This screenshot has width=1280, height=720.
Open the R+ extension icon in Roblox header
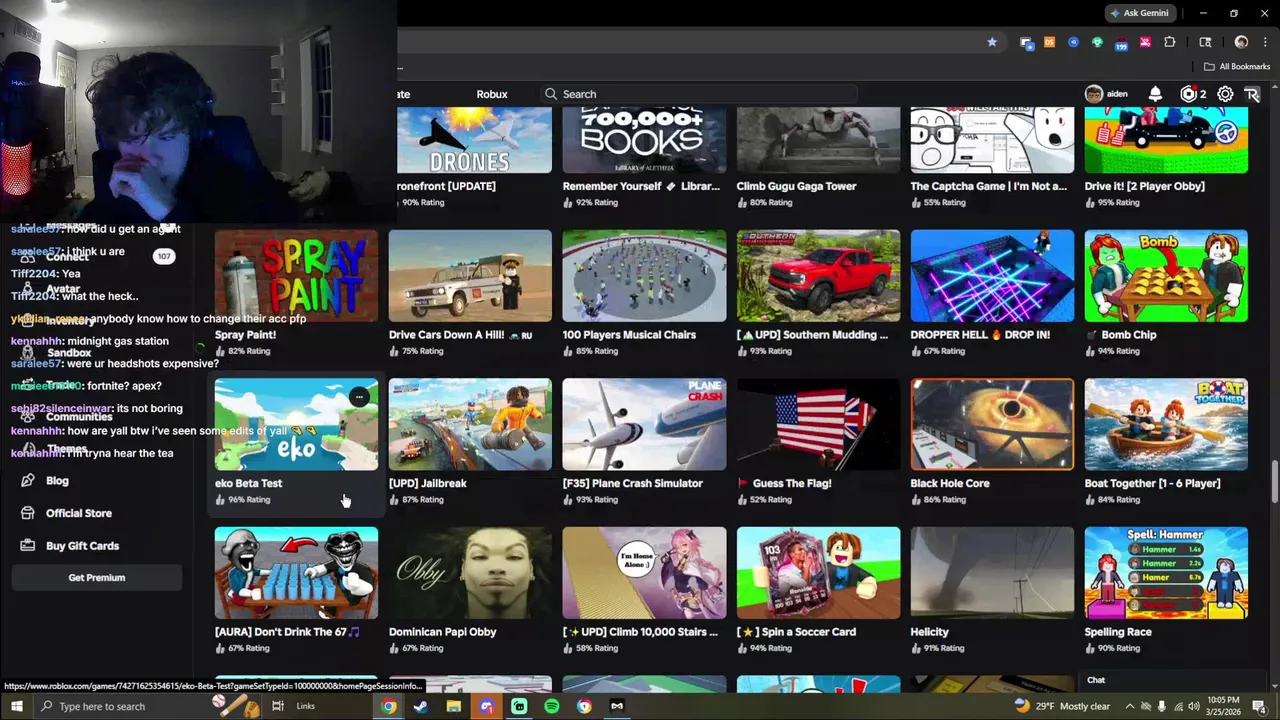click(x=1251, y=94)
